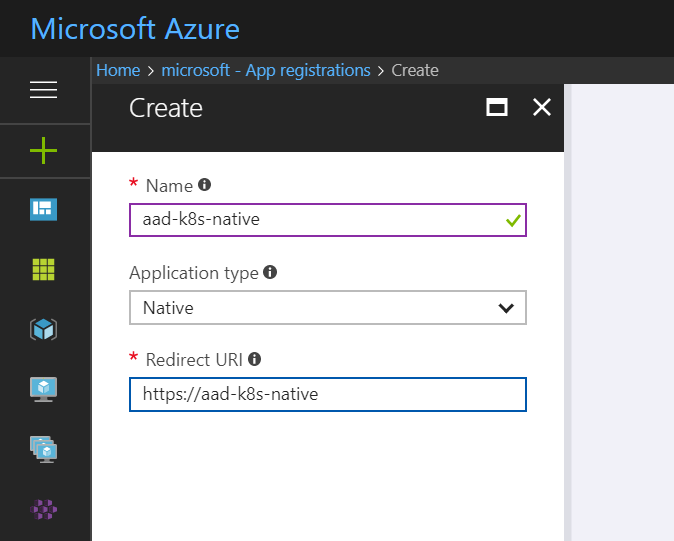This screenshot has width=674, height=541.
Task: Click the stacked monitors sidebar icon
Action: (x=43, y=449)
